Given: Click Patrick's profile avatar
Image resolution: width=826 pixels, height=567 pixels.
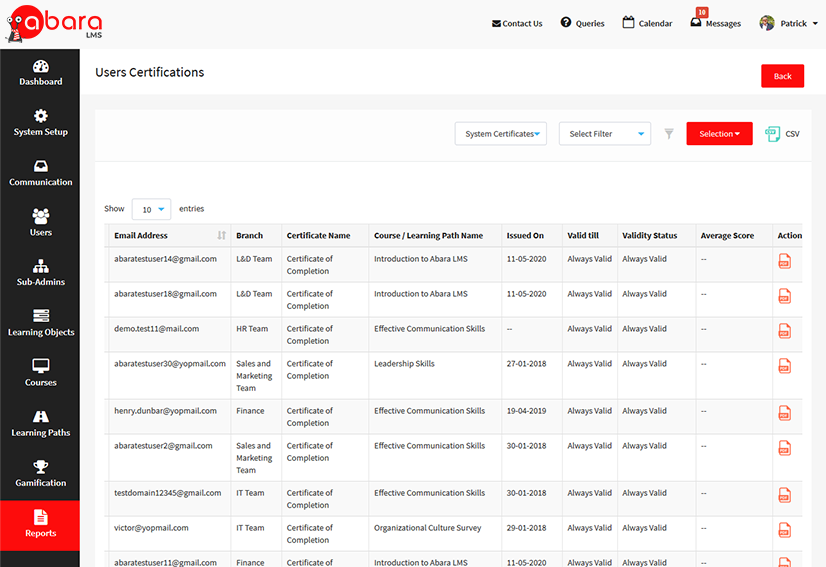Looking at the screenshot, I should [x=767, y=23].
